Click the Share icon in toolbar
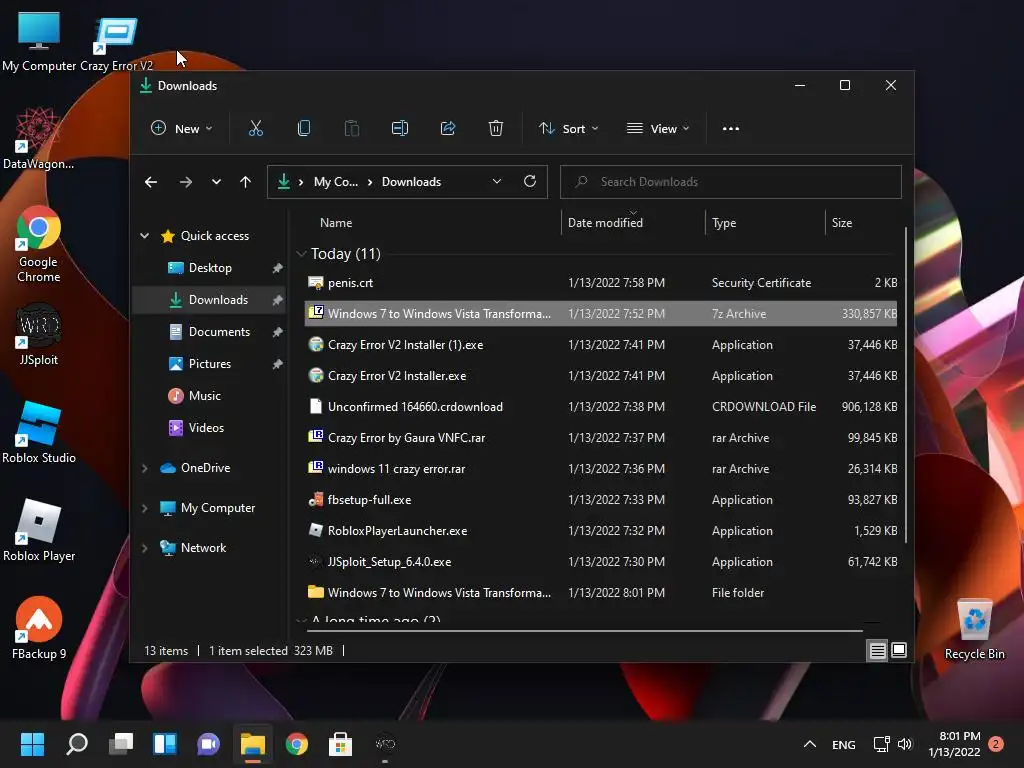 (x=448, y=129)
